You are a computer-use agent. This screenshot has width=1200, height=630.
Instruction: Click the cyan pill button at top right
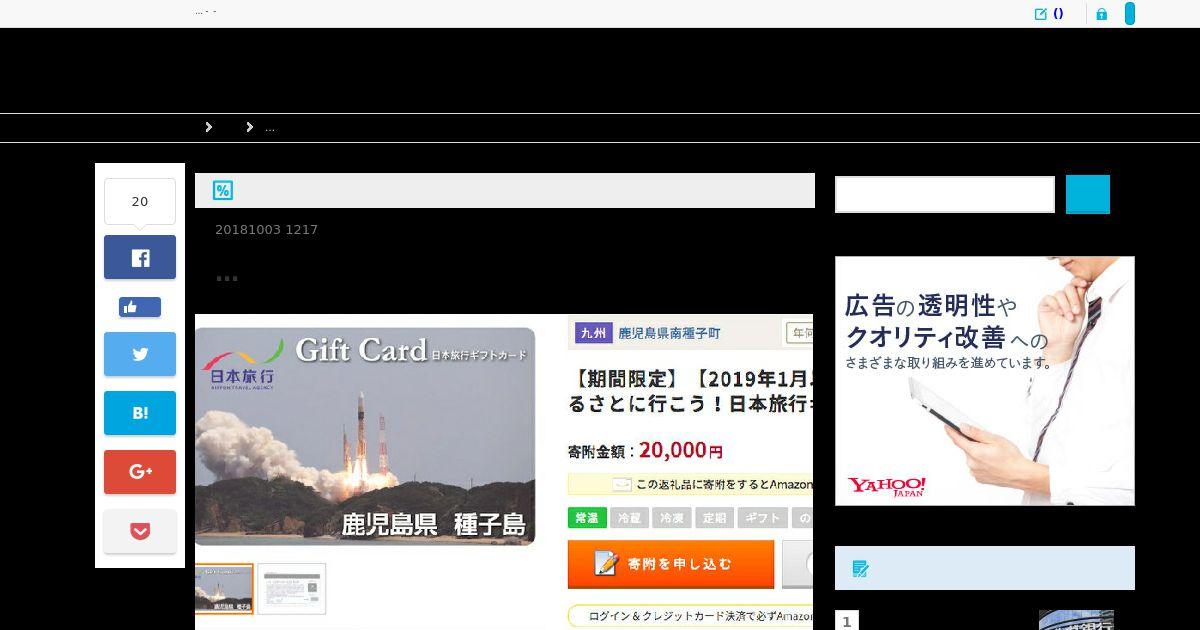[1130, 14]
